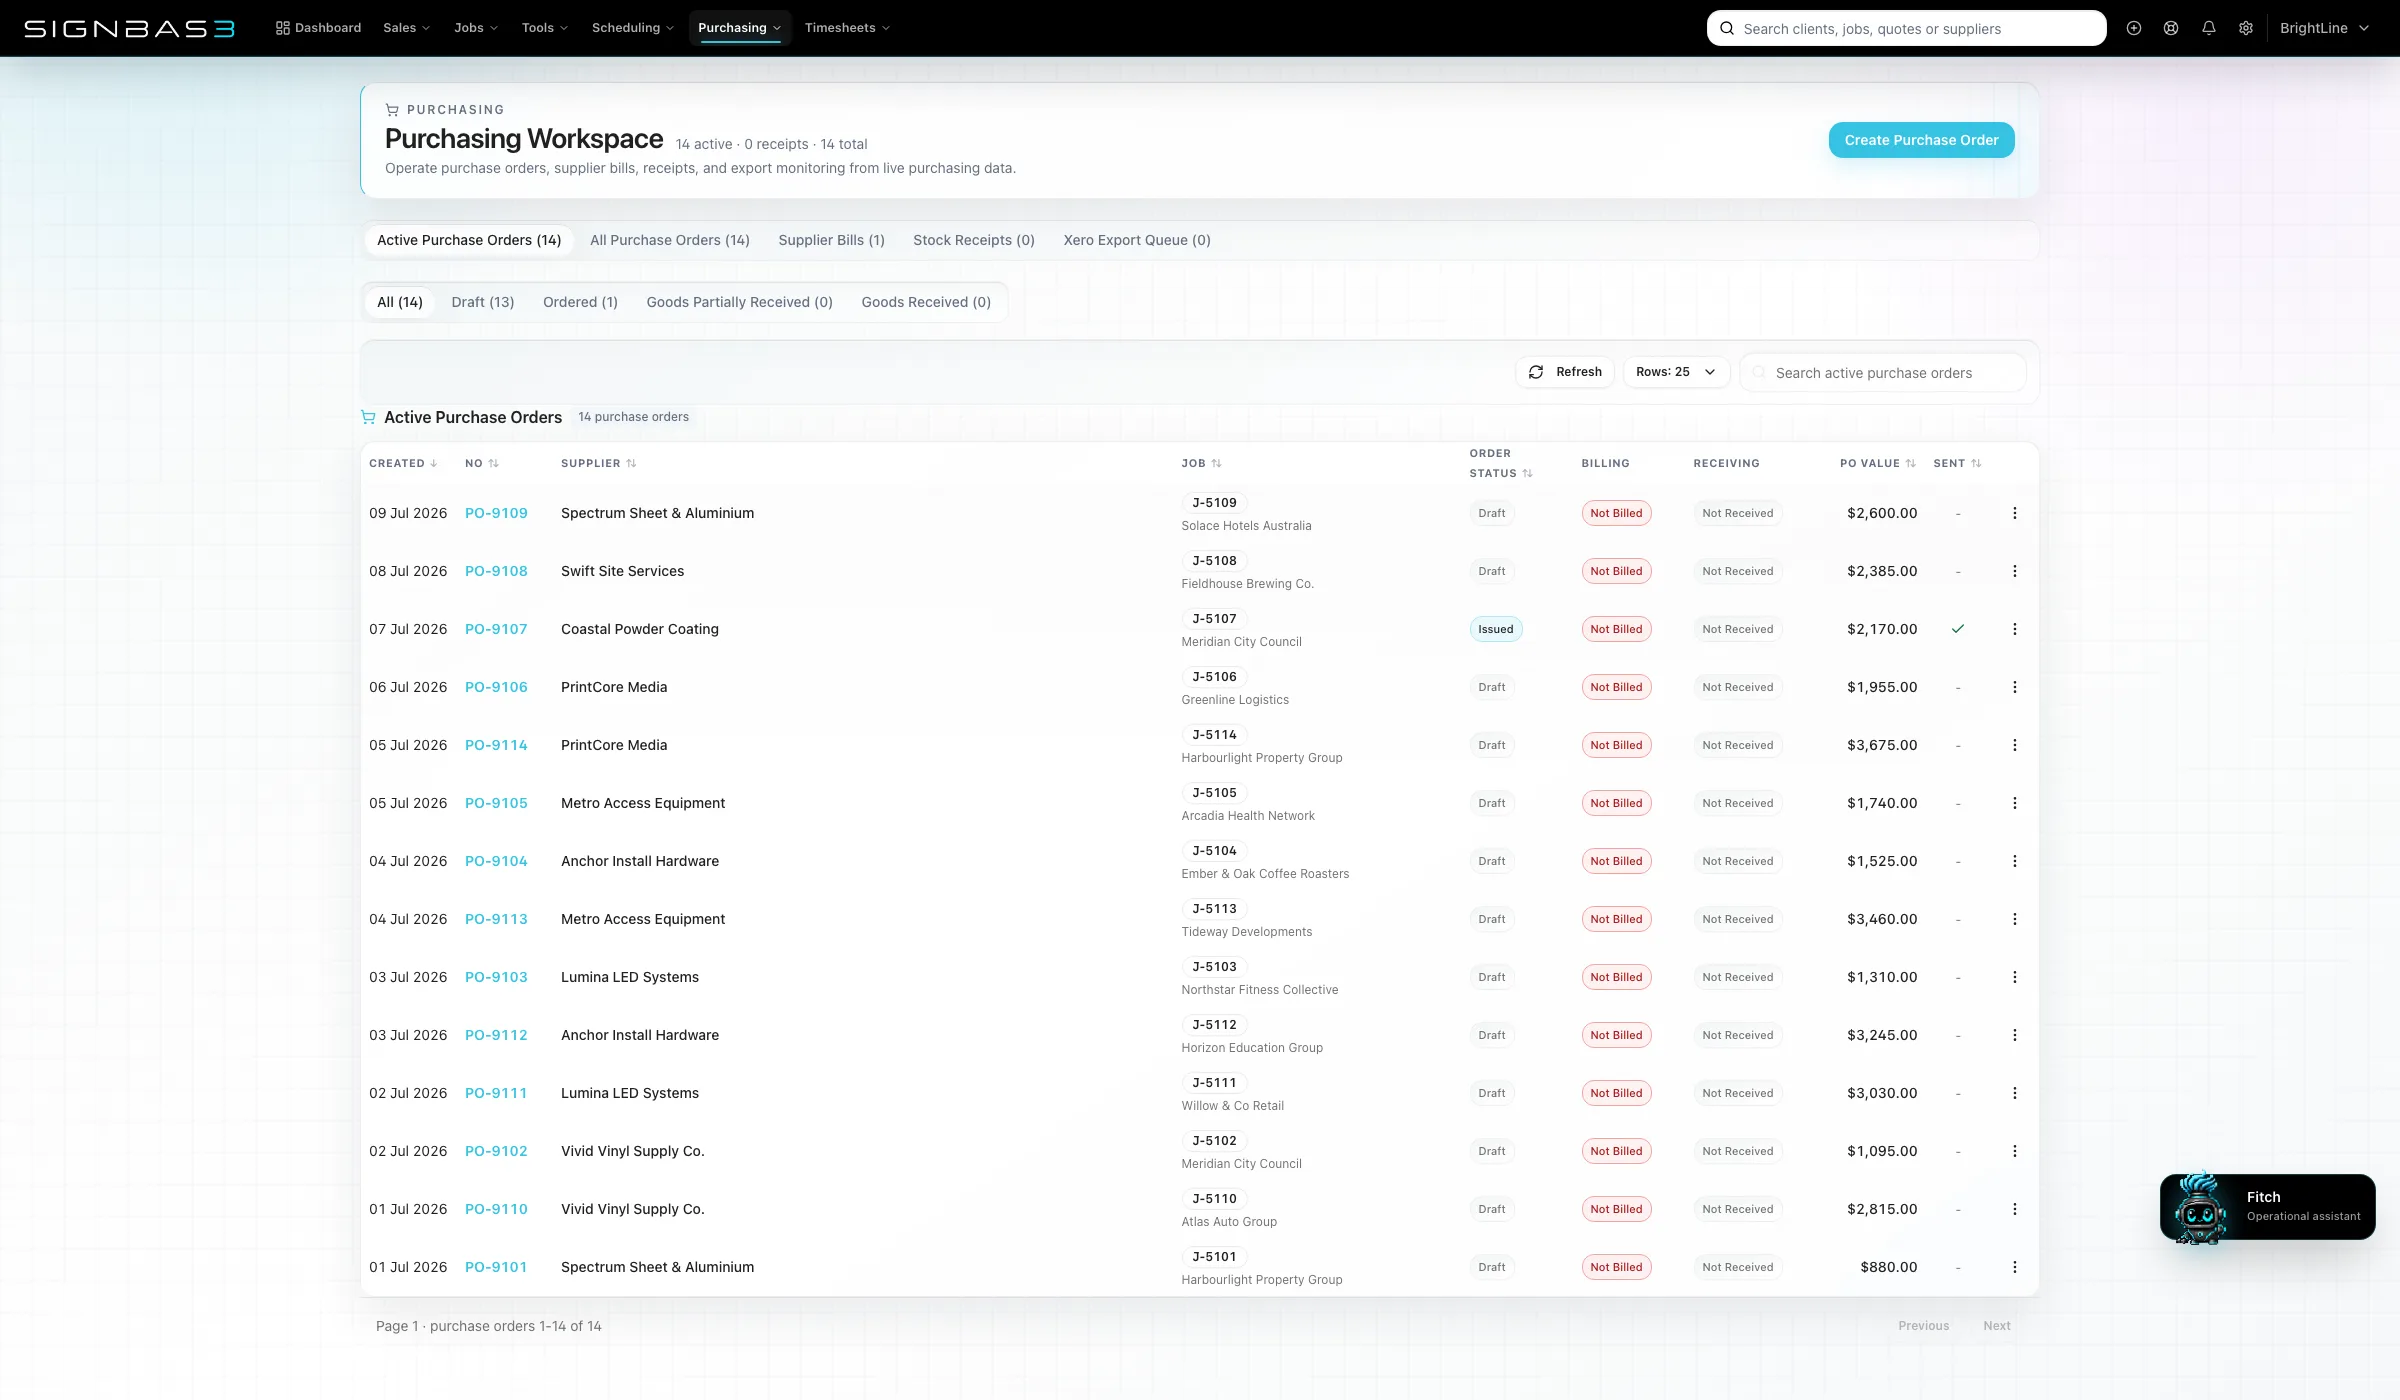Open row actions menu for PO-9105
This screenshot has height=1400, width=2400.
(2015, 803)
